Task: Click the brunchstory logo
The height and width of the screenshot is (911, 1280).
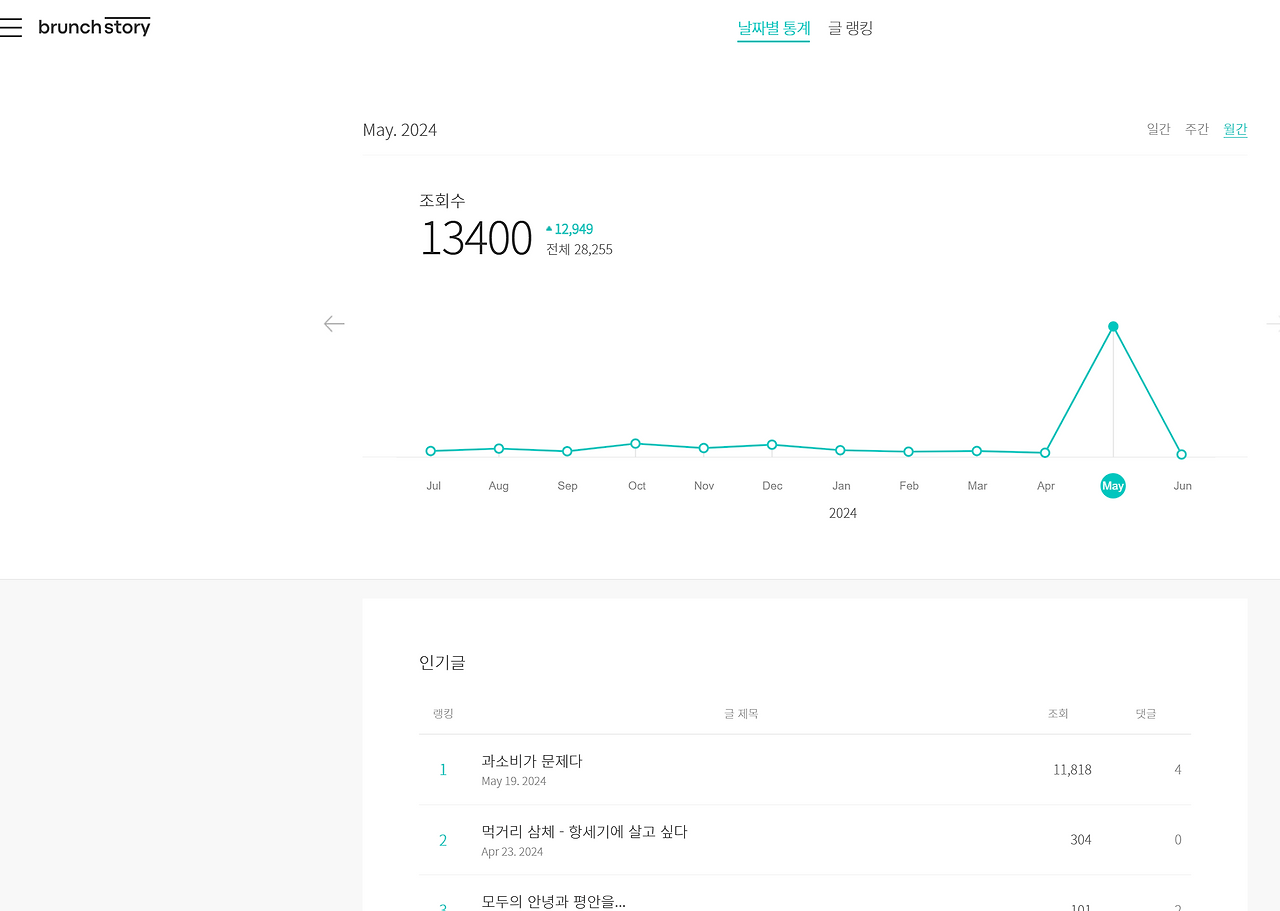Action: coord(95,27)
